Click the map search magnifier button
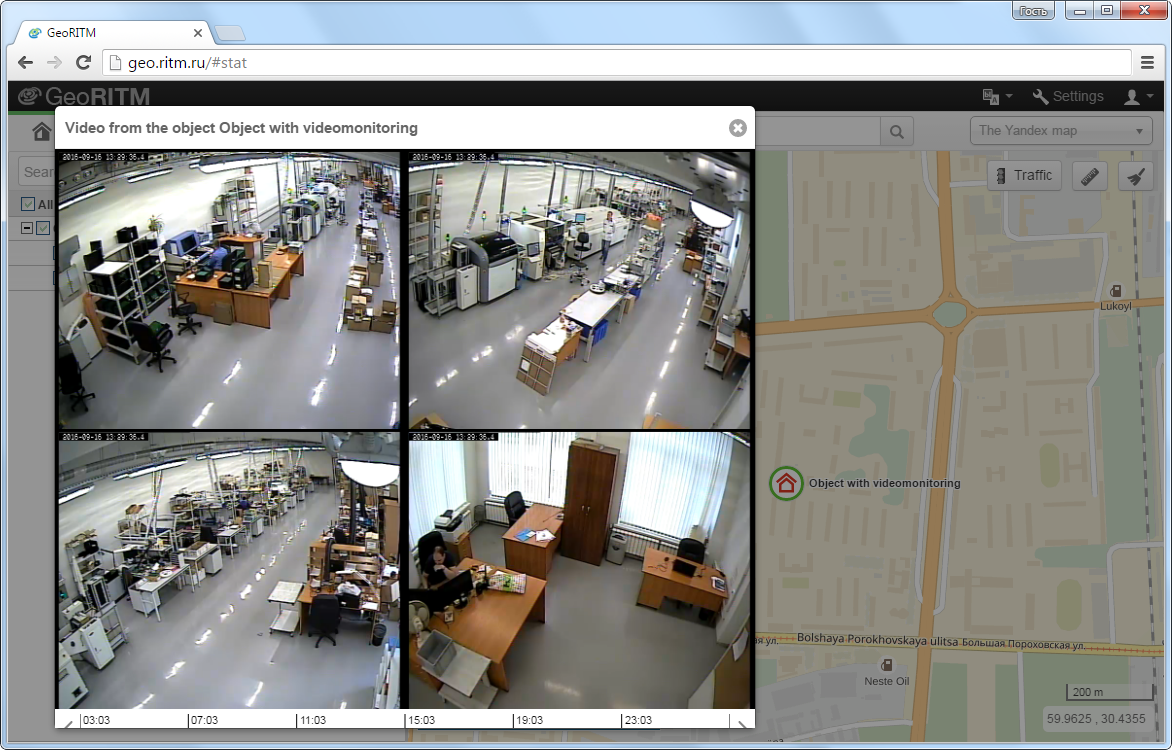 click(896, 132)
